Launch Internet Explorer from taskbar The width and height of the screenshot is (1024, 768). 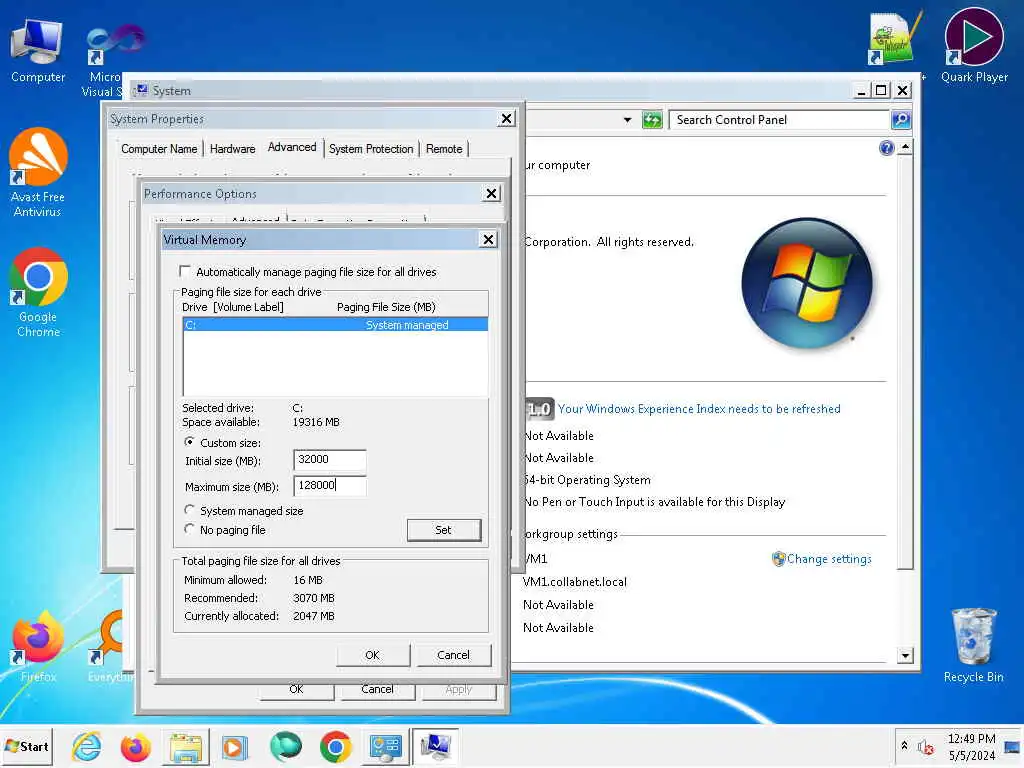tap(87, 746)
